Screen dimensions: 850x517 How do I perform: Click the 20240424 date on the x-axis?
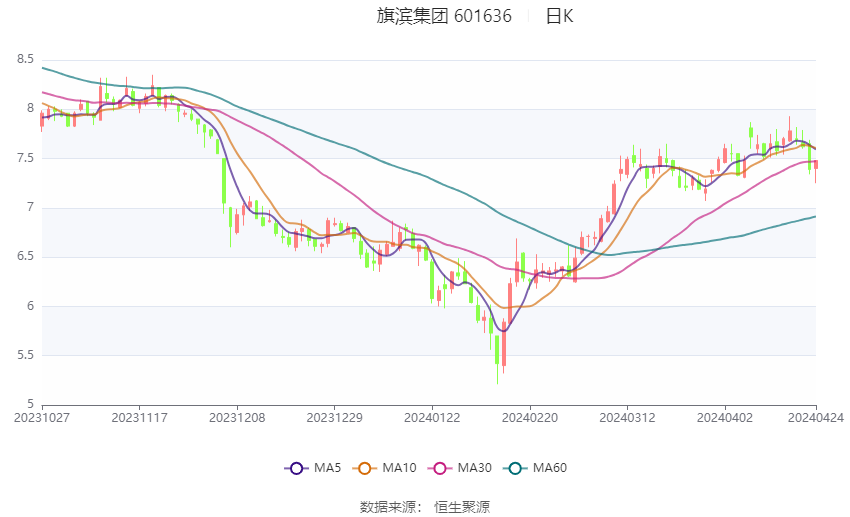pyautogui.click(x=816, y=418)
